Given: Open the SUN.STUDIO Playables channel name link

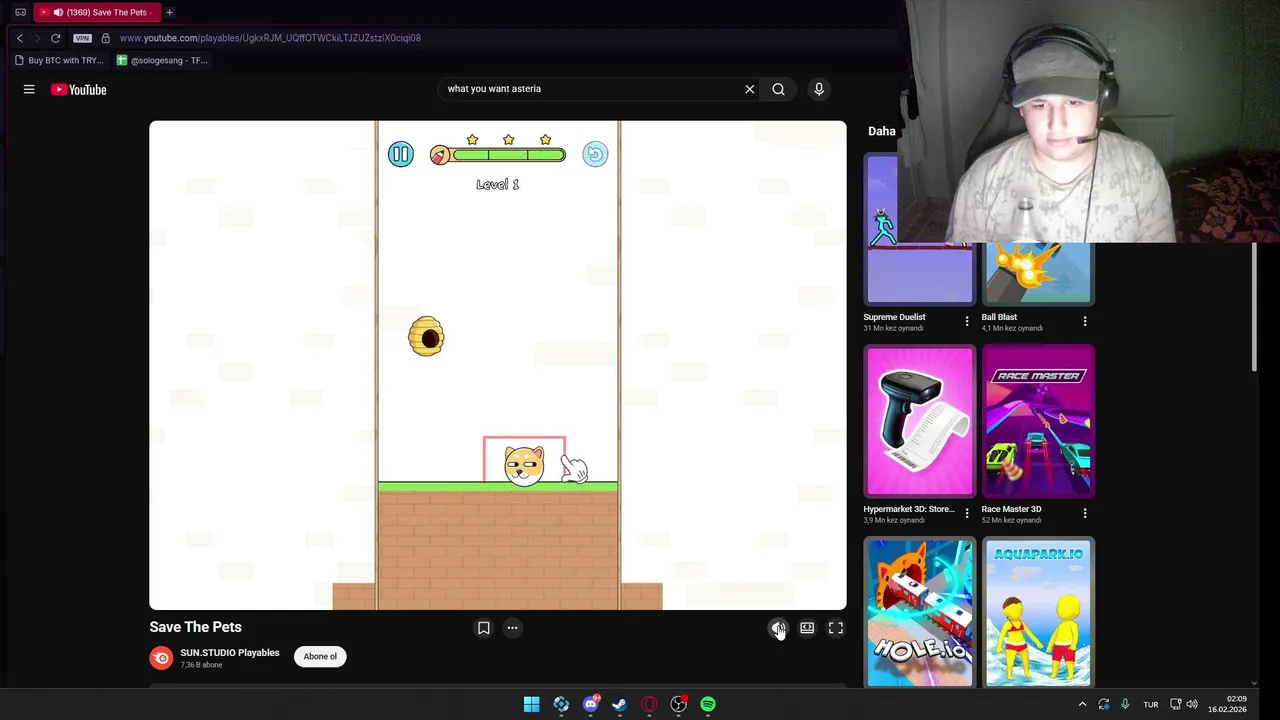Looking at the screenshot, I should 230,653.
